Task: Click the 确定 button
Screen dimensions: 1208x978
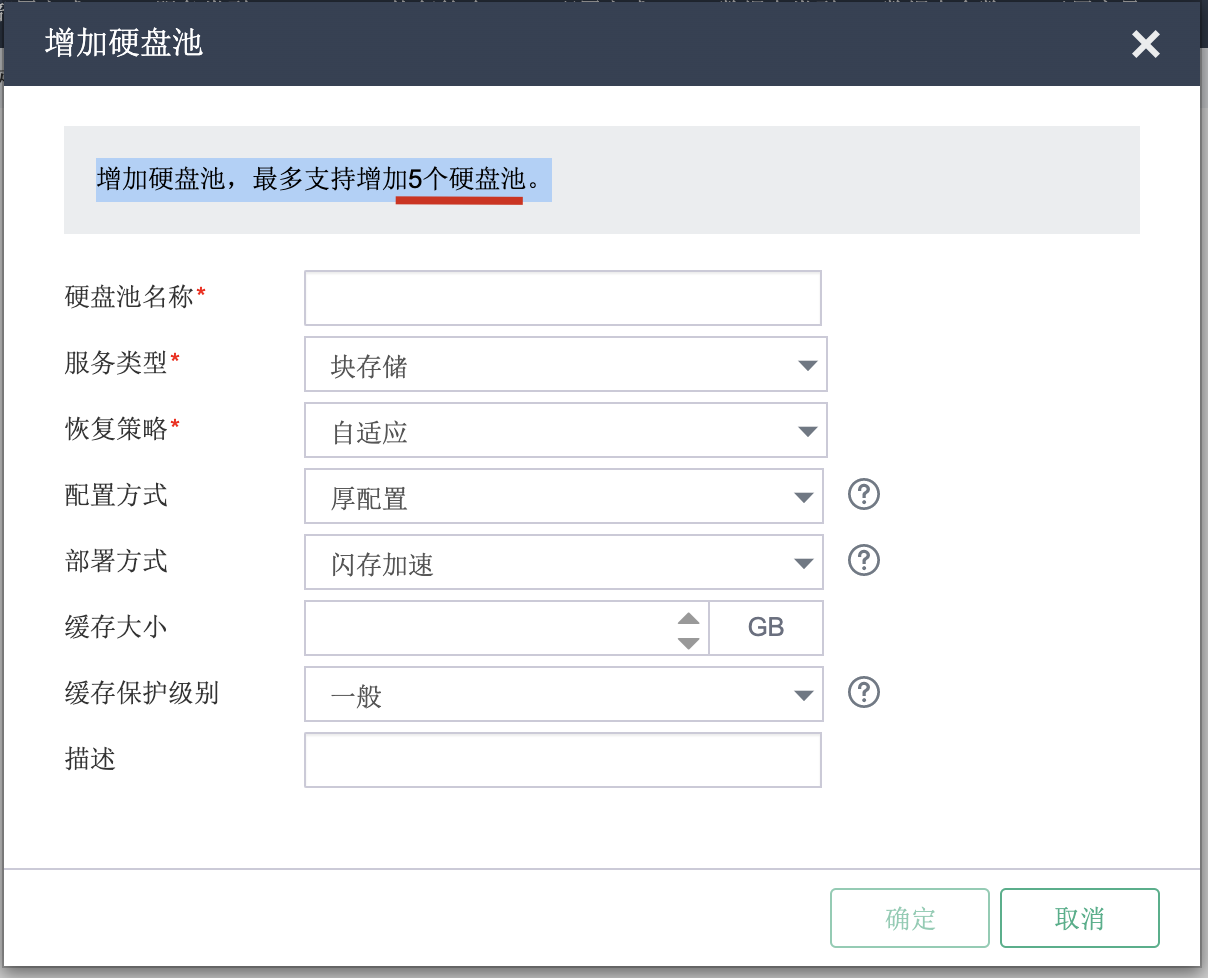Action: (x=909, y=918)
